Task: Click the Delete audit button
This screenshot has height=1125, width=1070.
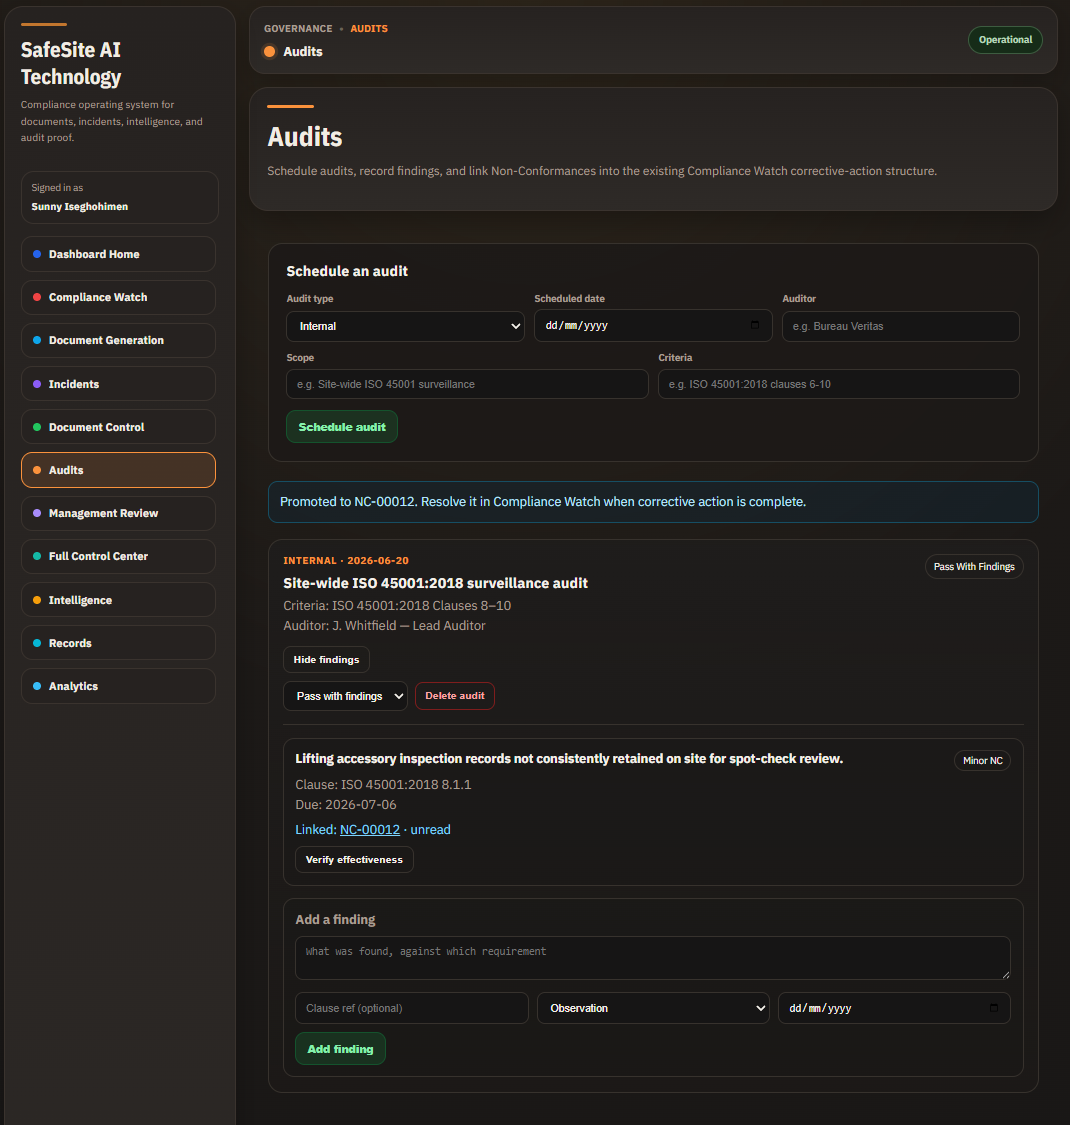Action: (455, 696)
